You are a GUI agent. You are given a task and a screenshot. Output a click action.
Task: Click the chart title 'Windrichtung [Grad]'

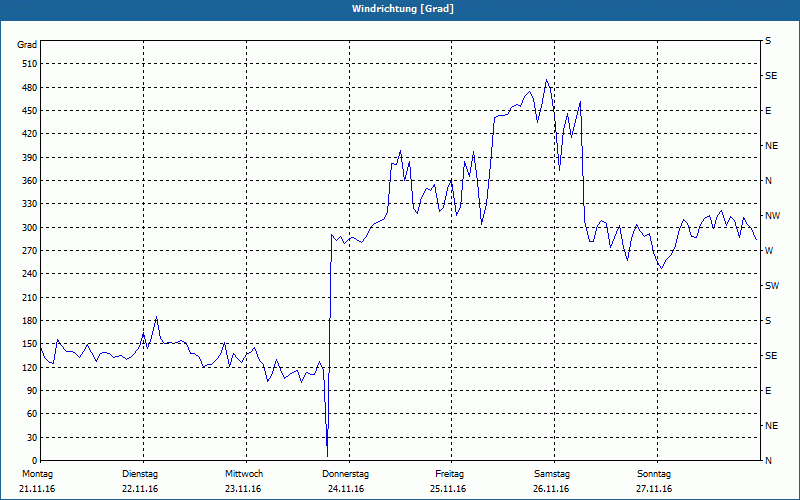[x=403, y=9]
